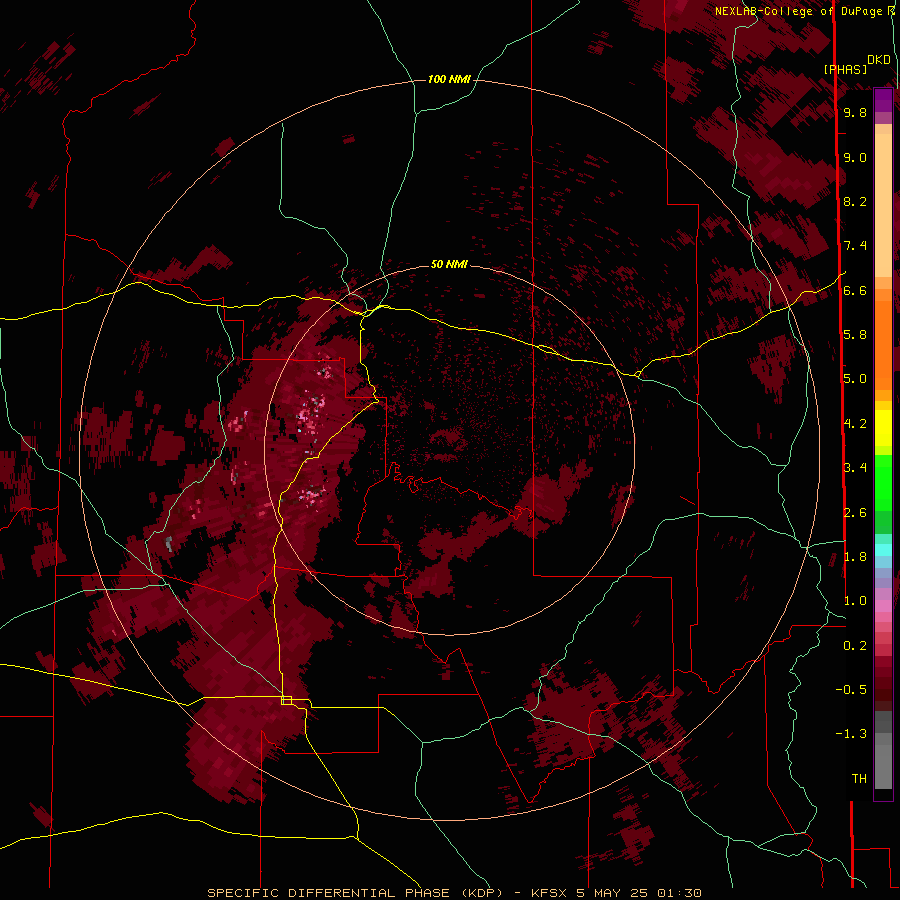Click the 50 NMI range ring label
Screen dimensions: 900x900
[449, 264]
